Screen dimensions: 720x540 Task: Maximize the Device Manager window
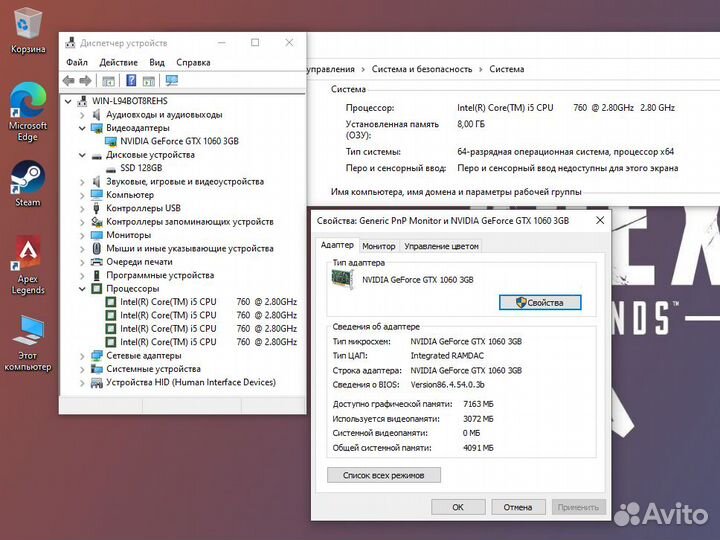[x=255, y=43]
